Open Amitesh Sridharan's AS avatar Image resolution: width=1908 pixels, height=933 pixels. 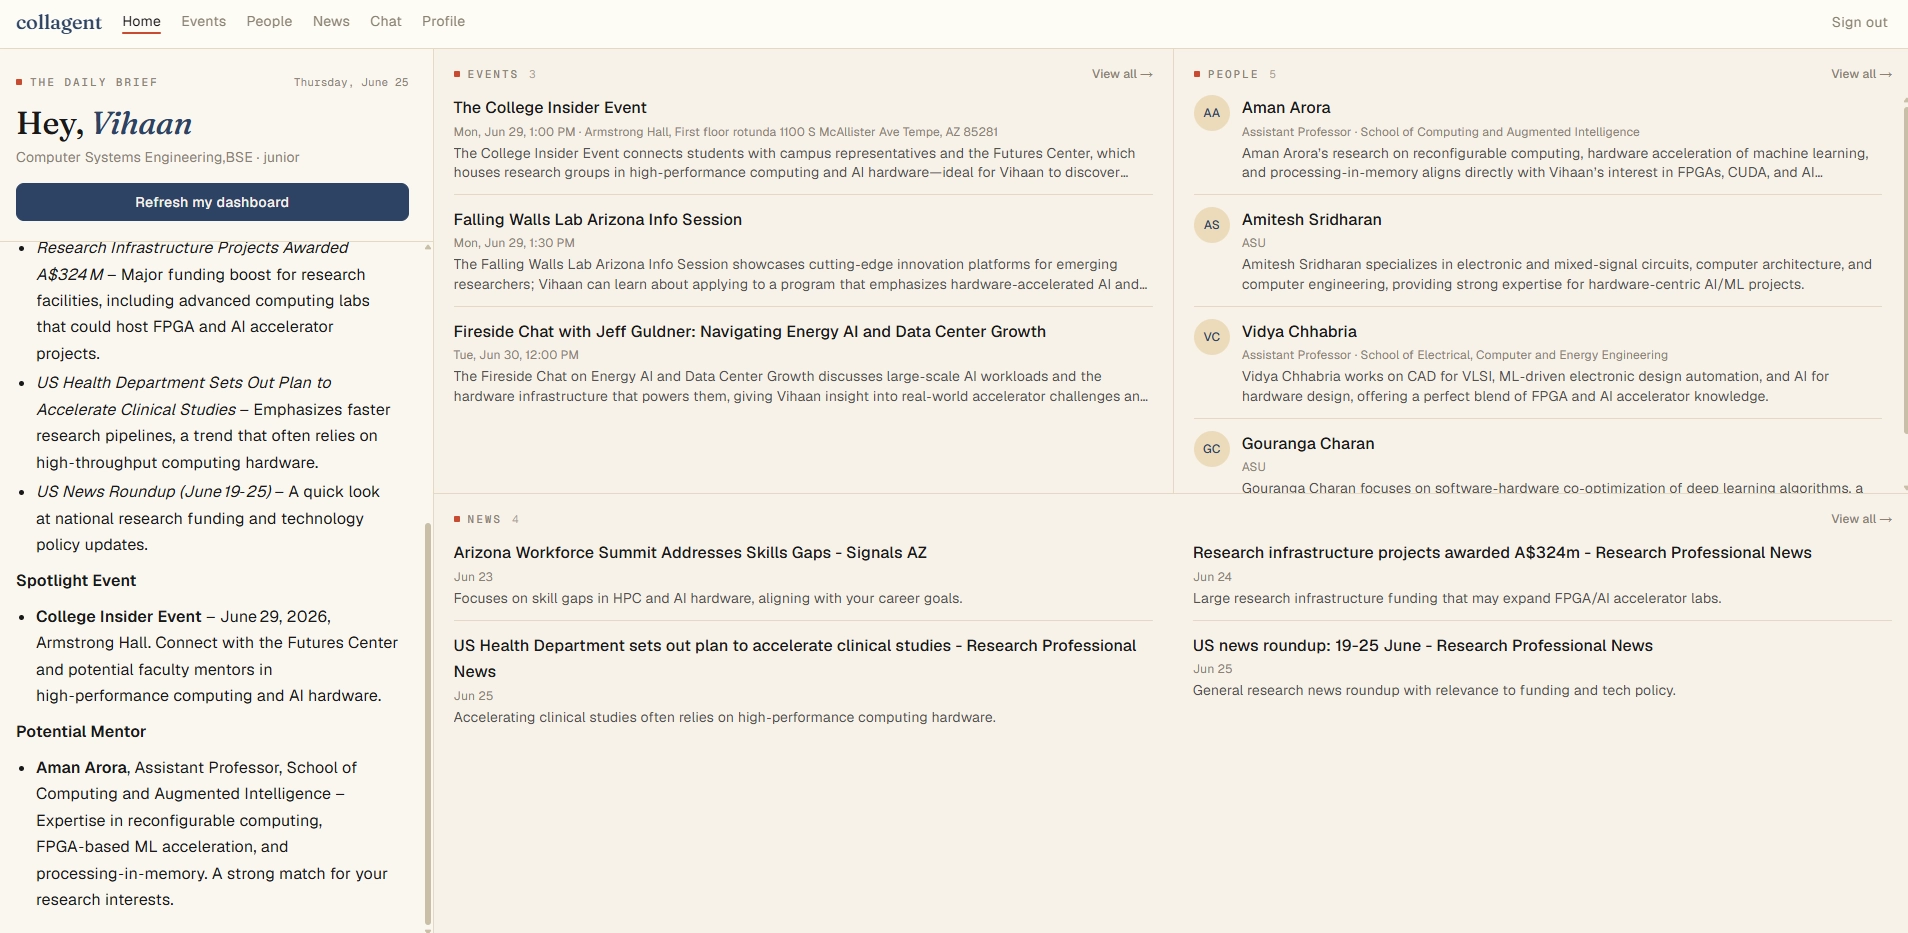click(x=1211, y=225)
